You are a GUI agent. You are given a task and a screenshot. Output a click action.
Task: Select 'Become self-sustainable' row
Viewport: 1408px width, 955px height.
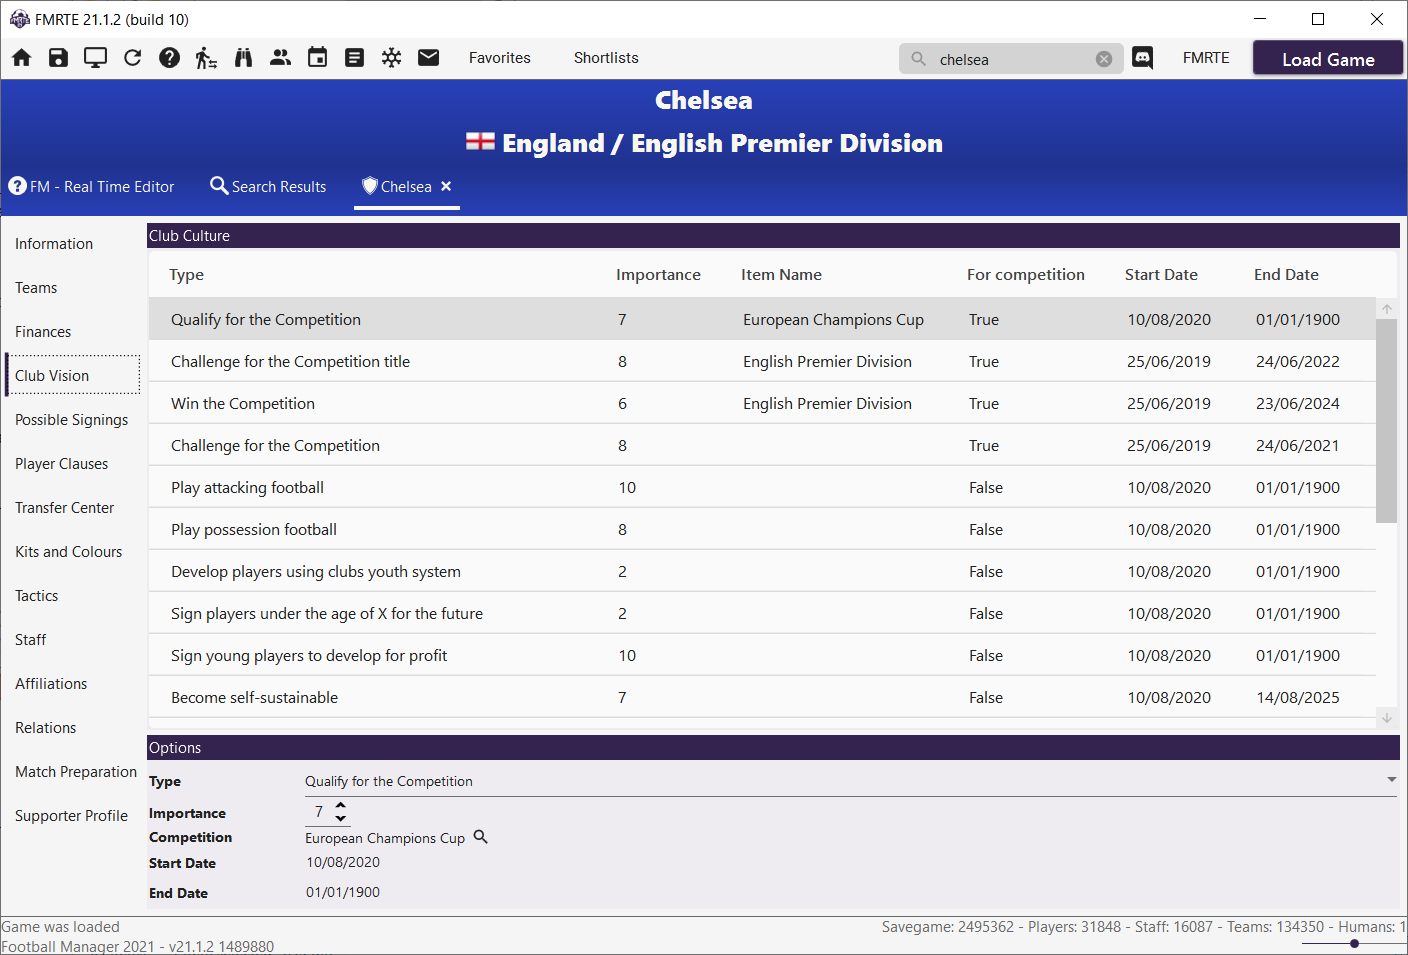coord(762,698)
